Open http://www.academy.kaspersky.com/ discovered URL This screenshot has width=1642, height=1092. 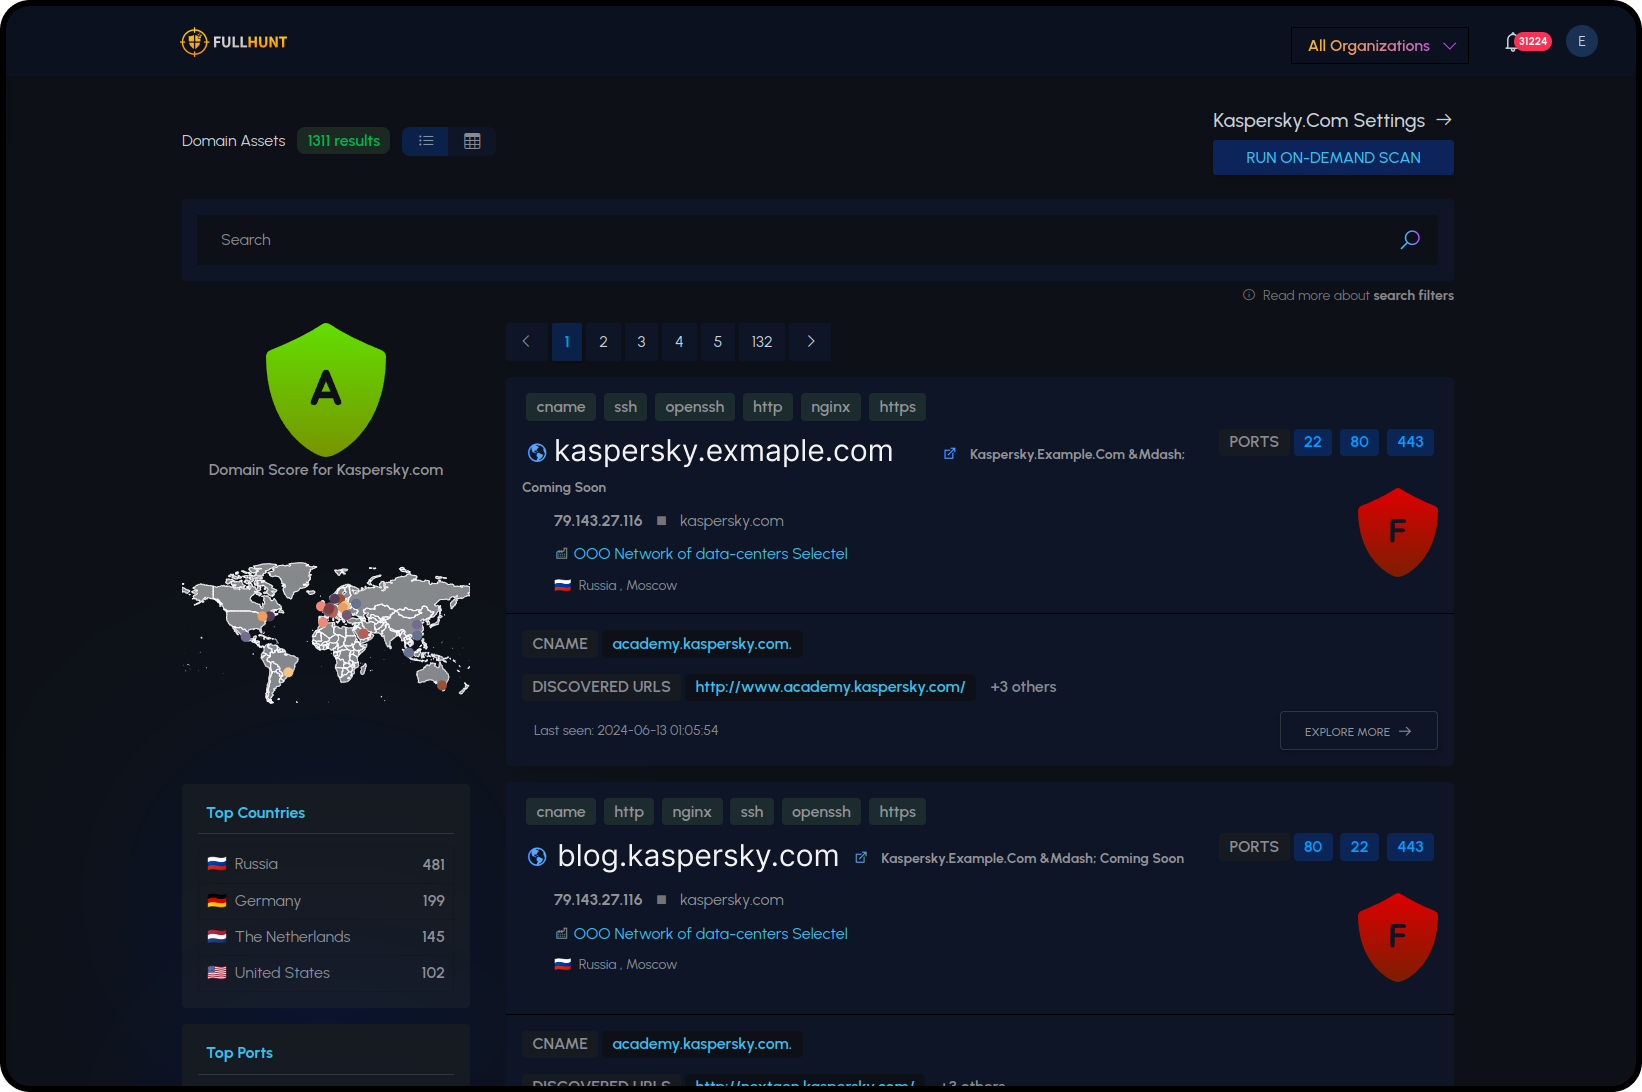tap(830, 687)
